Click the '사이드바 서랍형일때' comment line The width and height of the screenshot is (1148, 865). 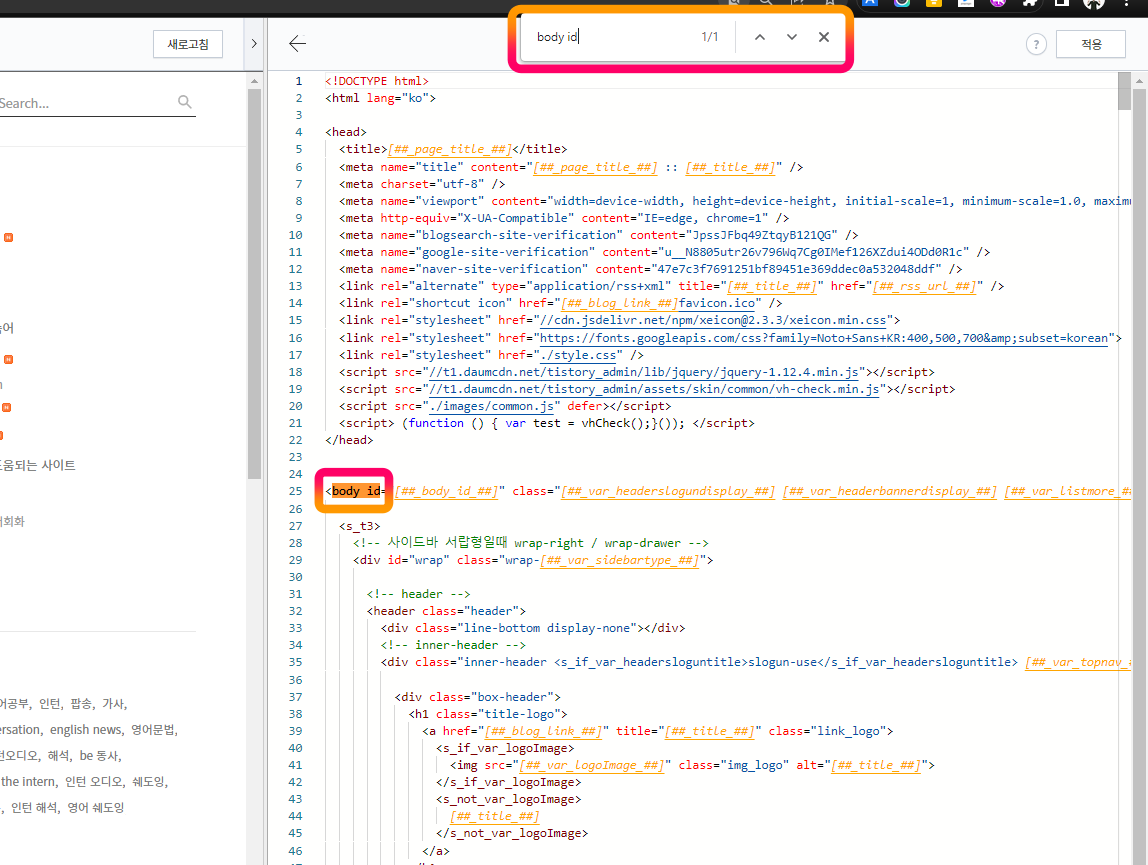[531, 543]
